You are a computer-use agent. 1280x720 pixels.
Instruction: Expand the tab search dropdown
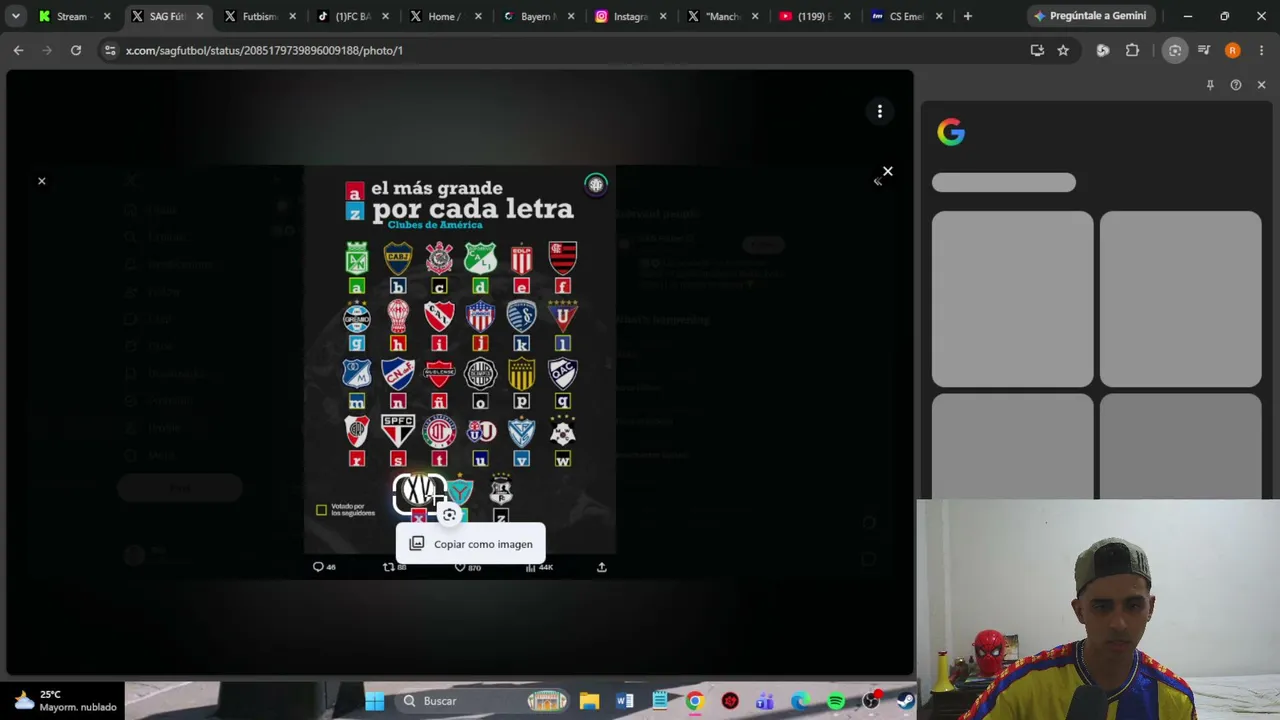coord(15,16)
